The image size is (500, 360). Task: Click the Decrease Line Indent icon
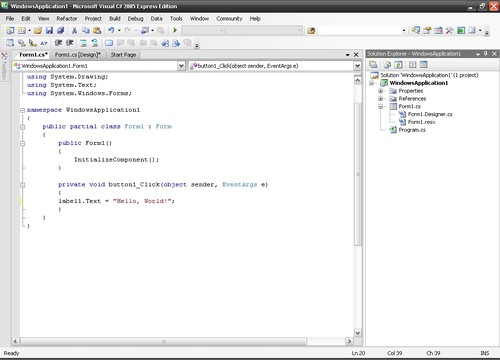coord(58,43)
